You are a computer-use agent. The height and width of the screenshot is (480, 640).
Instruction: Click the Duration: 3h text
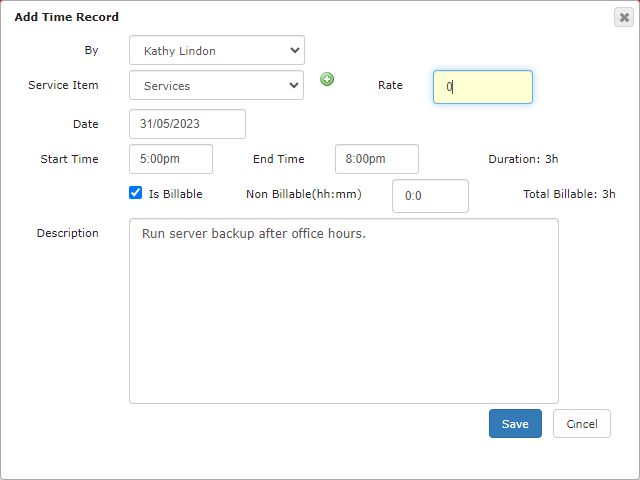[x=523, y=159]
